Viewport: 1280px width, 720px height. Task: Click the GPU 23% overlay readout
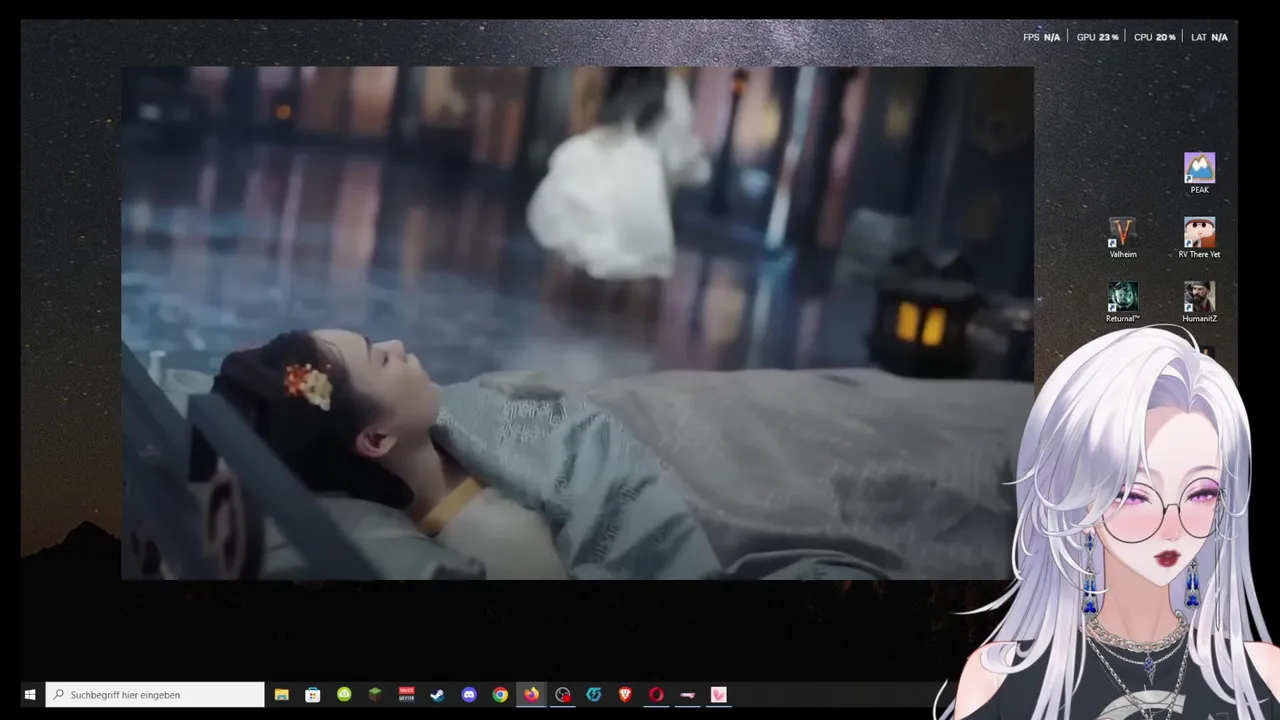click(1097, 37)
